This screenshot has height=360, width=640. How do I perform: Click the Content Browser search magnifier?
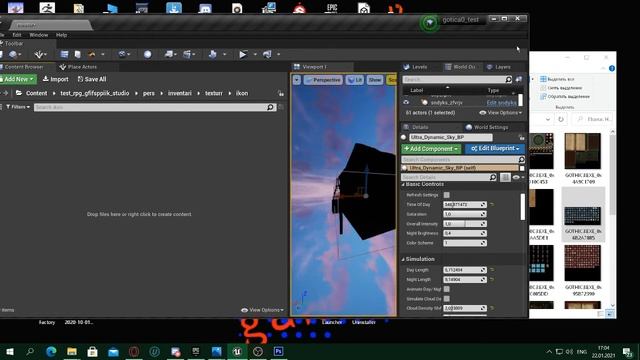tap(270, 107)
